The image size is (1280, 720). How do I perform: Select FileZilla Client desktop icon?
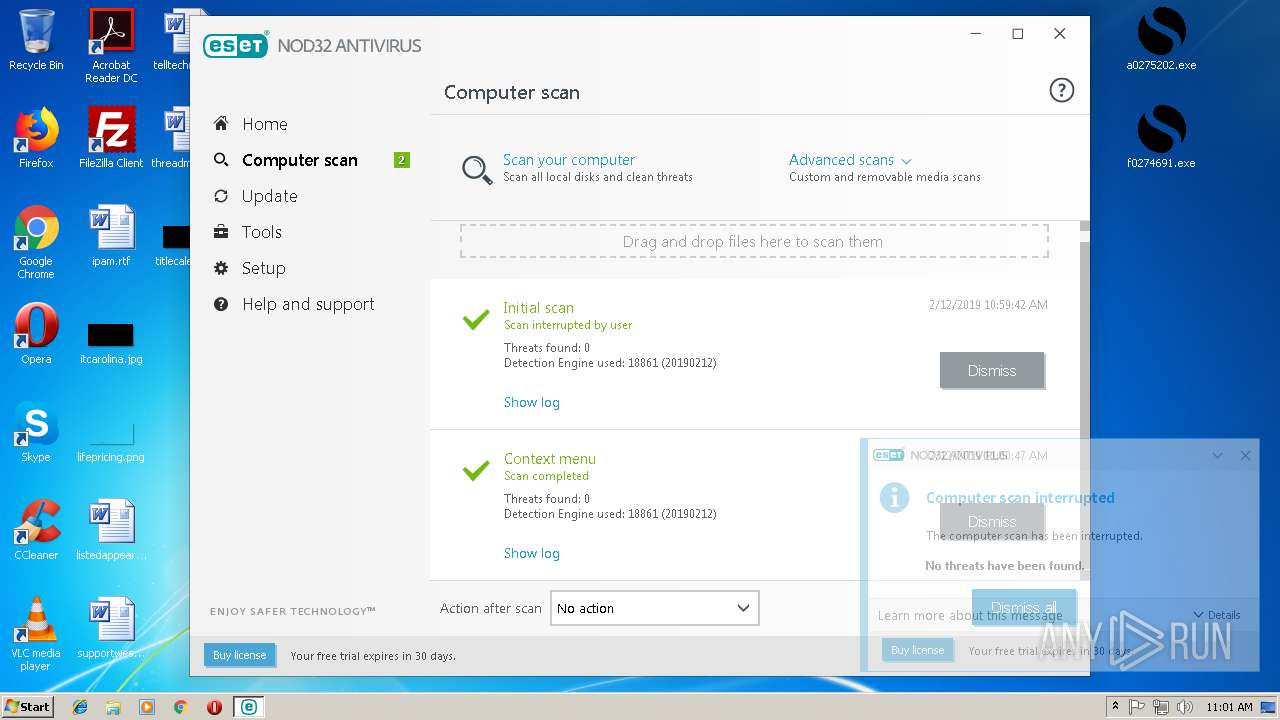(x=111, y=138)
